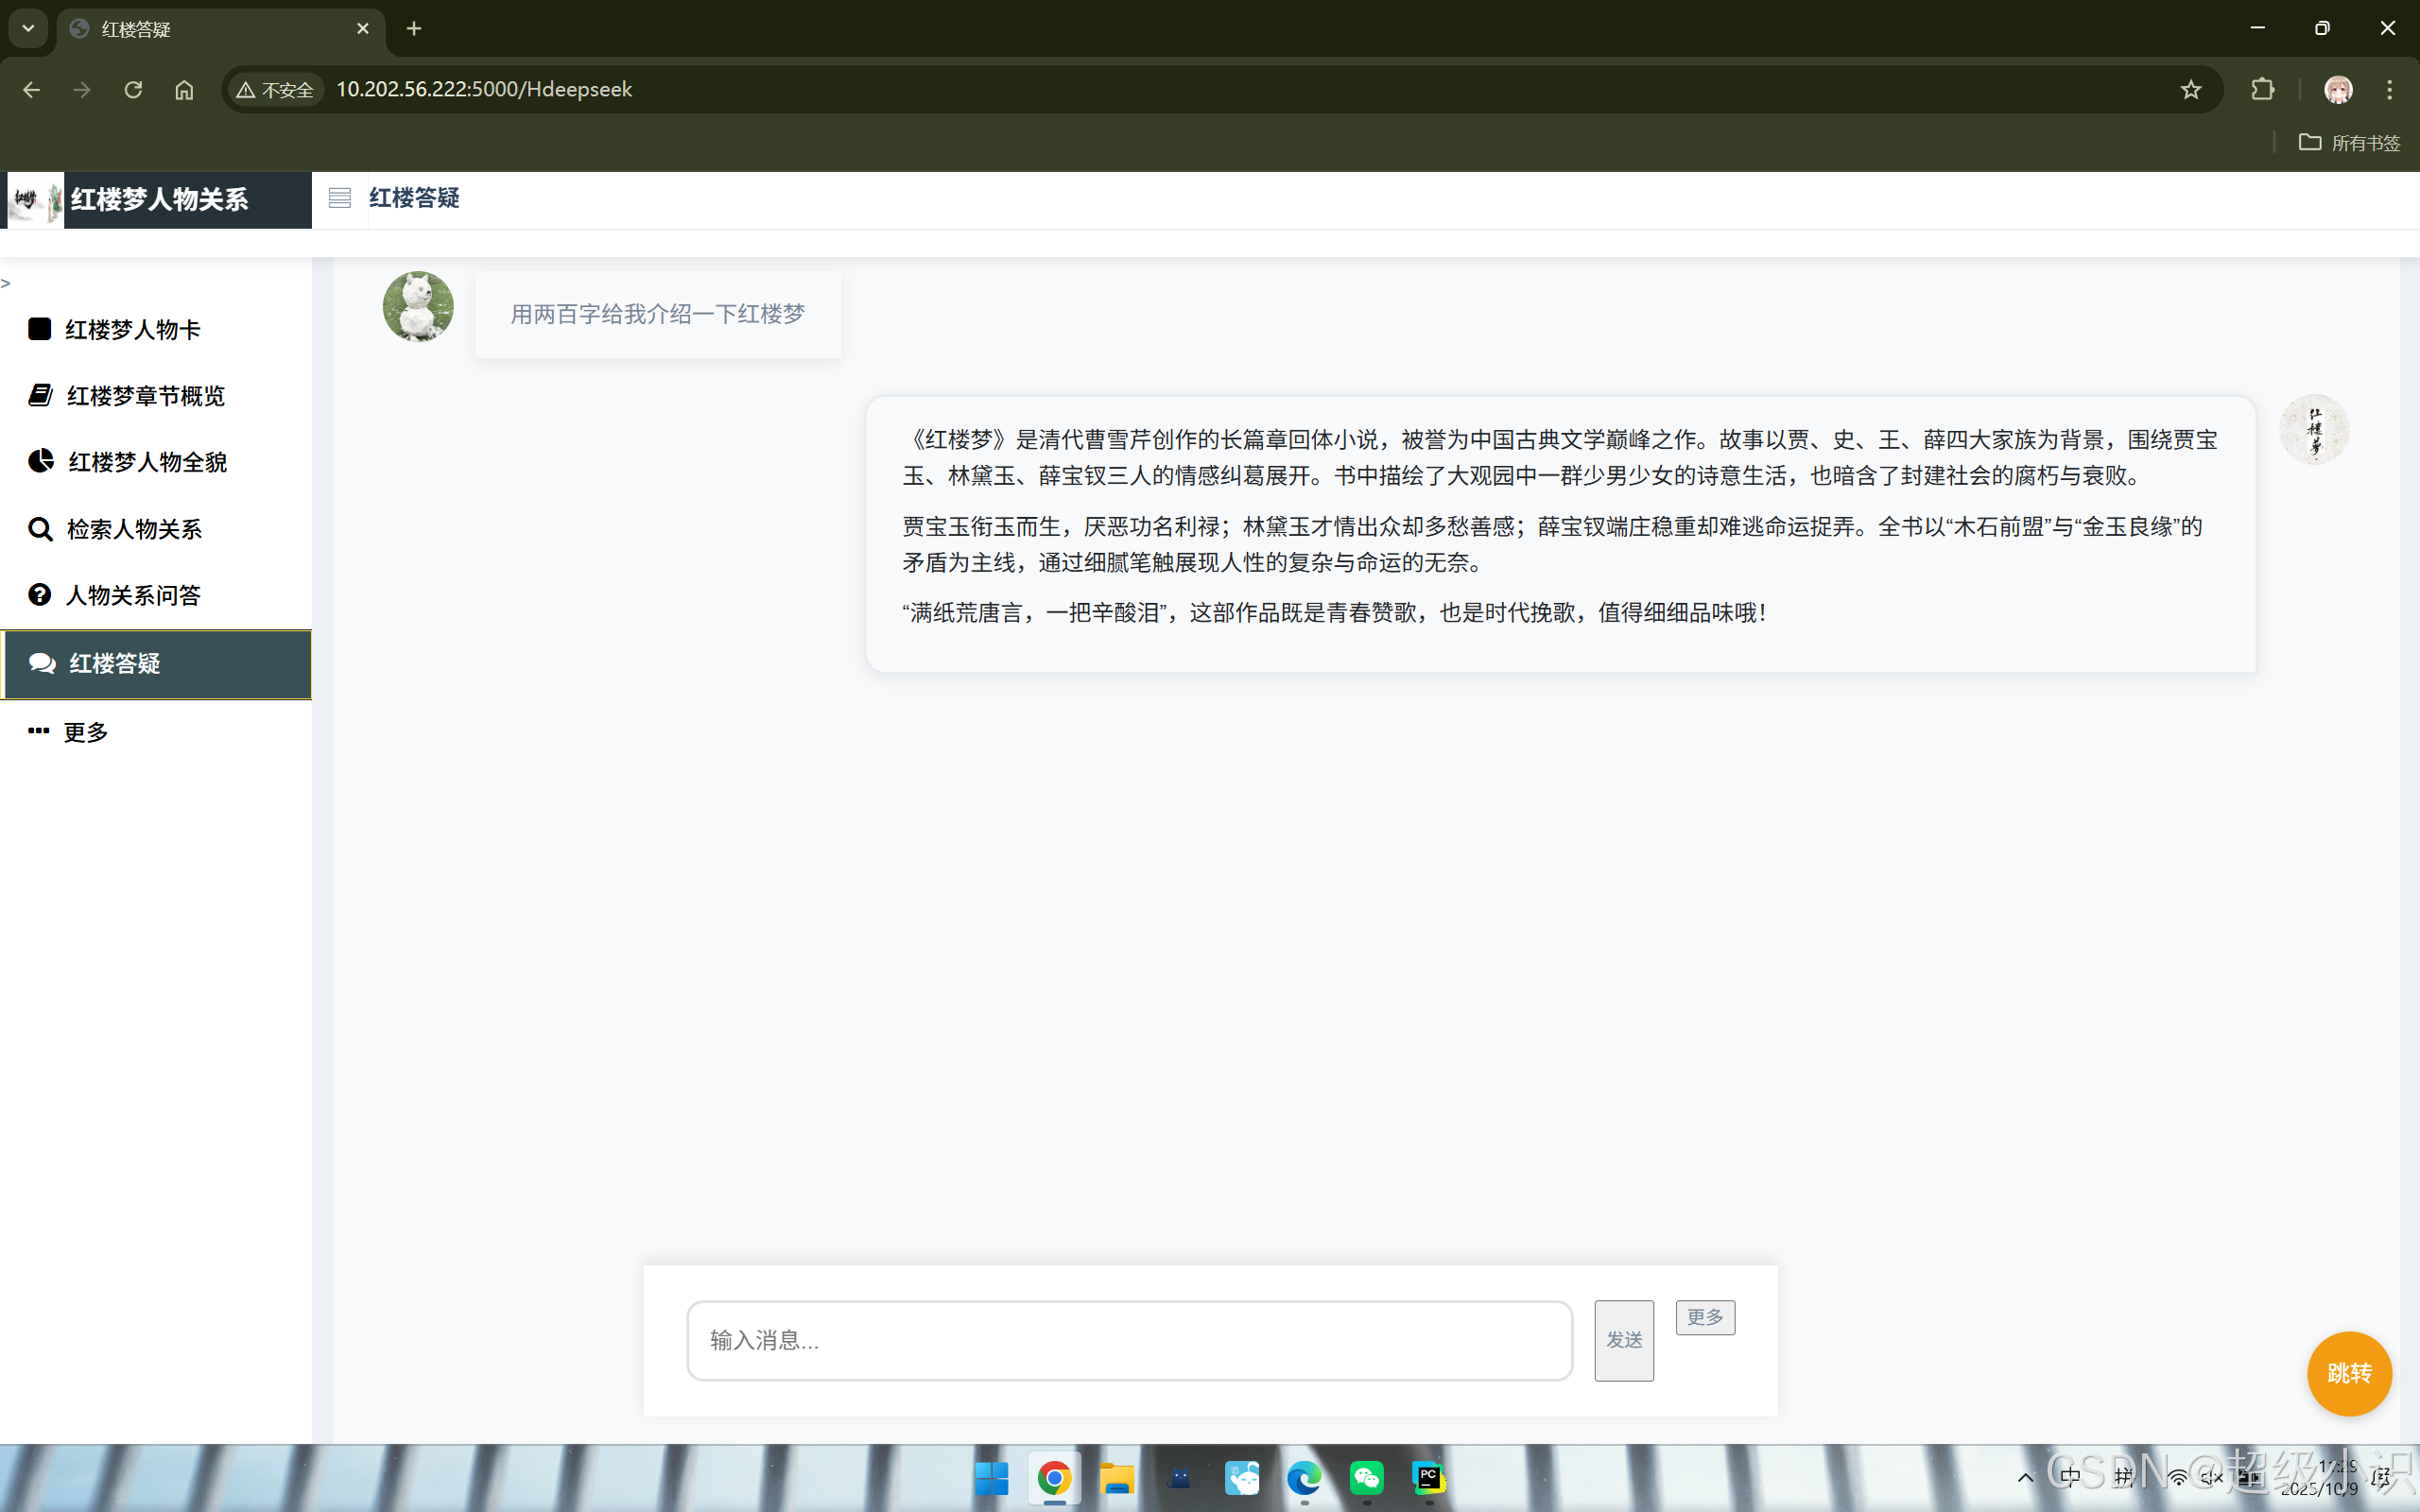This screenshot has height=1512, width=2420.
Task: Open 人物关系问答 question mark item
Action: tap(132, 595)
